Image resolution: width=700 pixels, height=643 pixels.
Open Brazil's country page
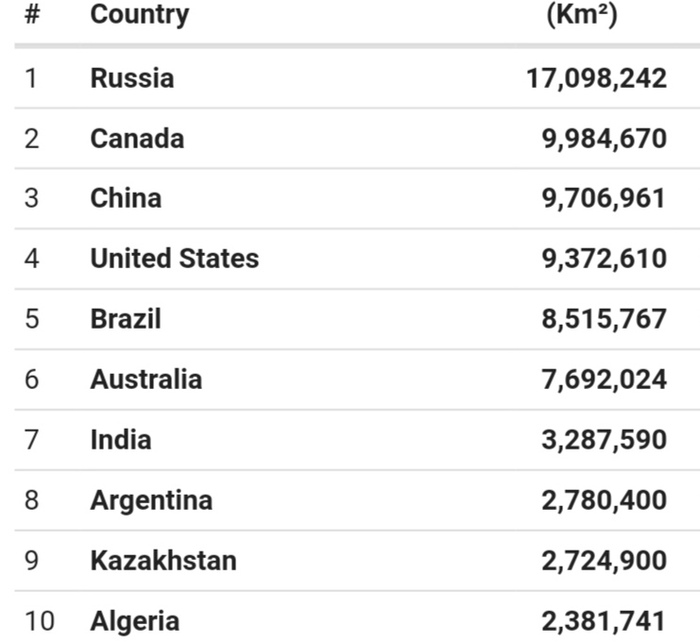point(125,319)
